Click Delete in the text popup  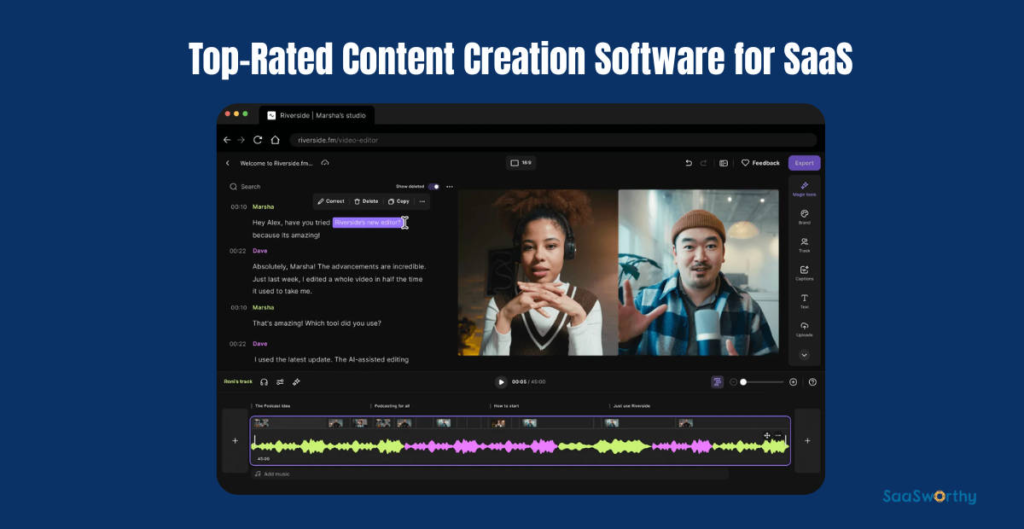(x=366, y=201)
